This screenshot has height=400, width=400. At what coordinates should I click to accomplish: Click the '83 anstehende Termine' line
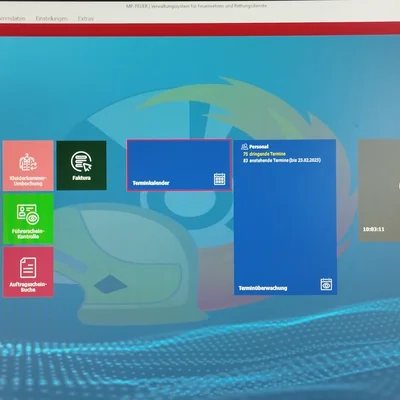[x=282, y=160]
